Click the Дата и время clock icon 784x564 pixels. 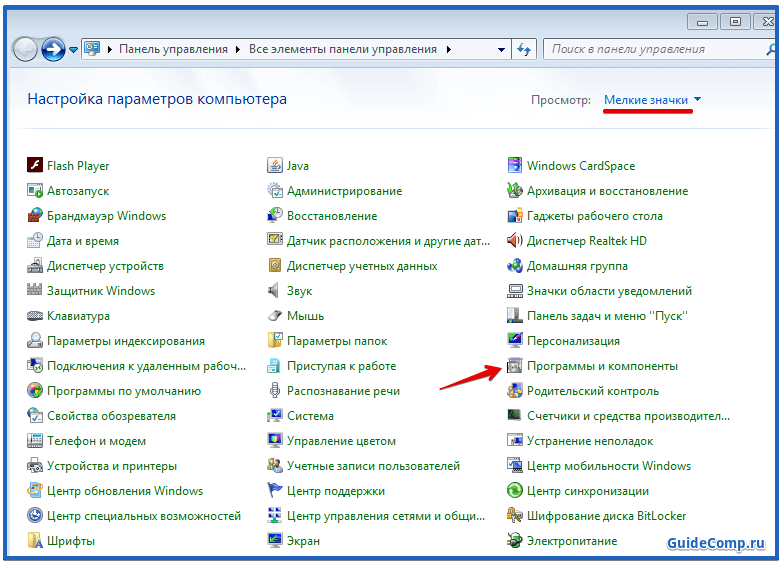click(x=34, y=240)
